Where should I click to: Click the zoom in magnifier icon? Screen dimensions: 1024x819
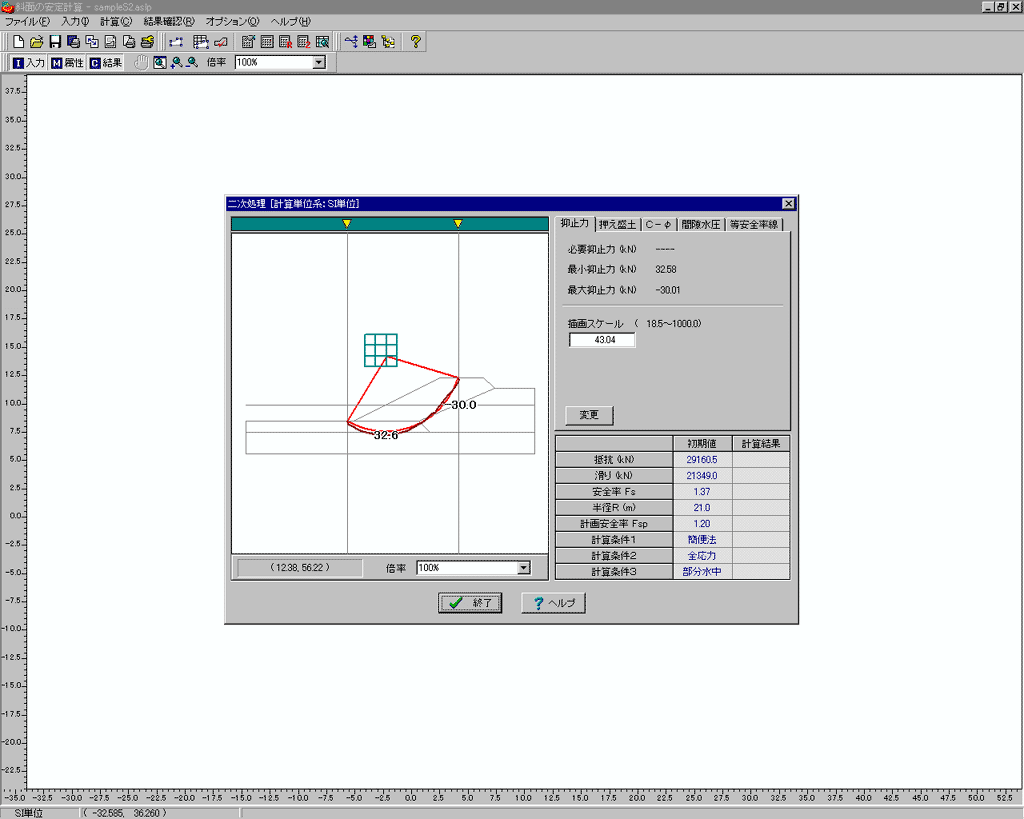[x=176, y=62]
